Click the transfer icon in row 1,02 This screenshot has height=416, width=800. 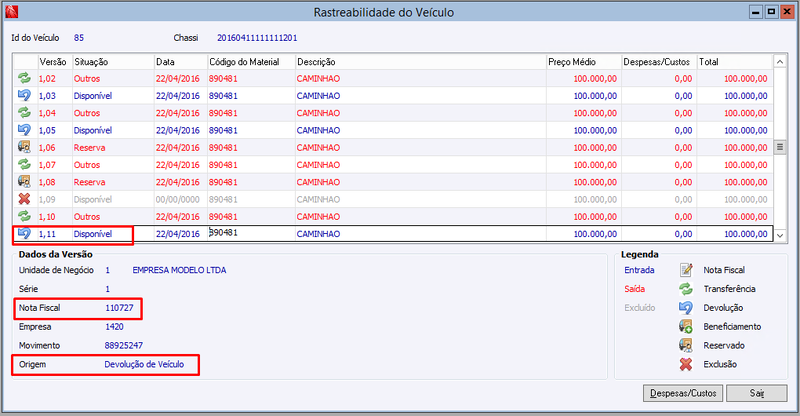pyautogui.click(x=24, y=78)
